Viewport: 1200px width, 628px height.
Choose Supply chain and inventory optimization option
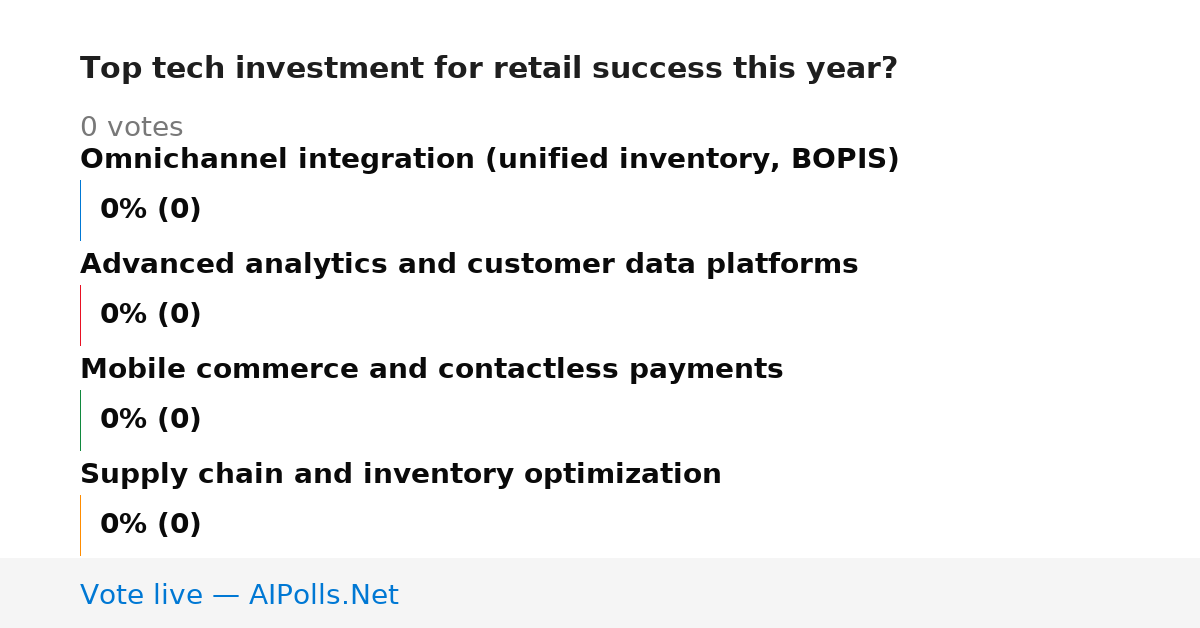400,475
